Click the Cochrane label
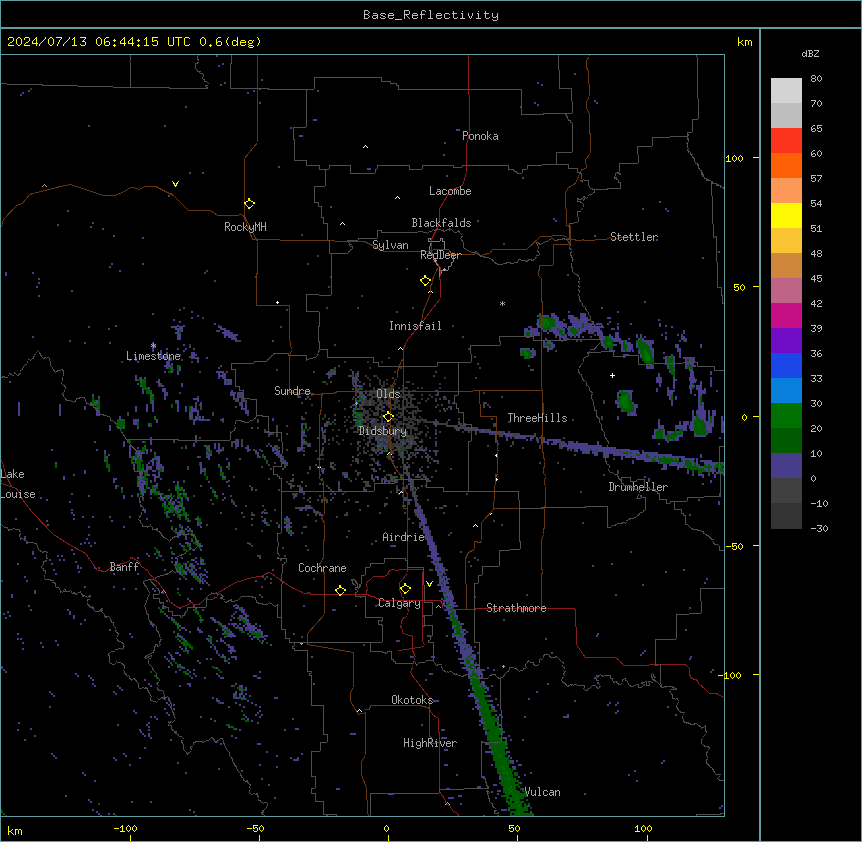The height and width of the screenshot is (842, 862). pyautogui.click(x=322, y=568)
